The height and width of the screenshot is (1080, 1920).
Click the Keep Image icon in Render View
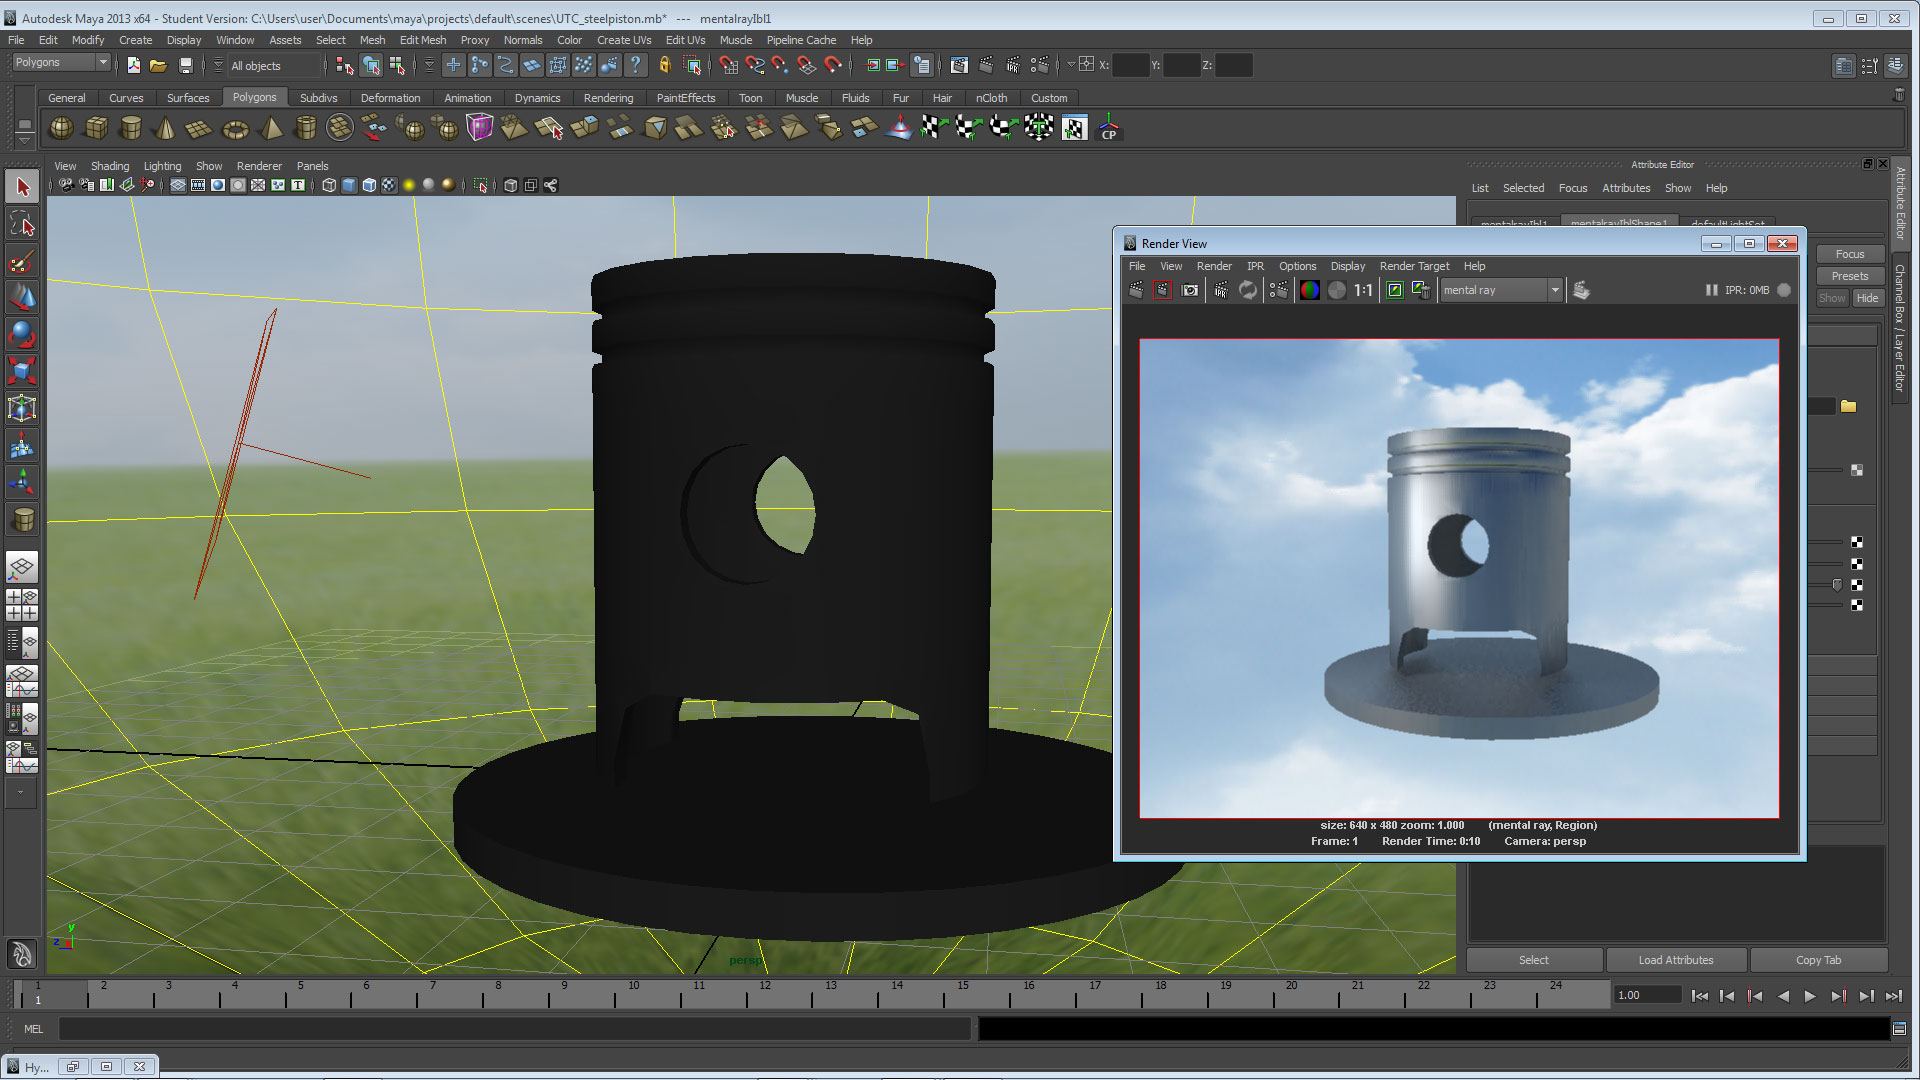(x=1394, y=290)
